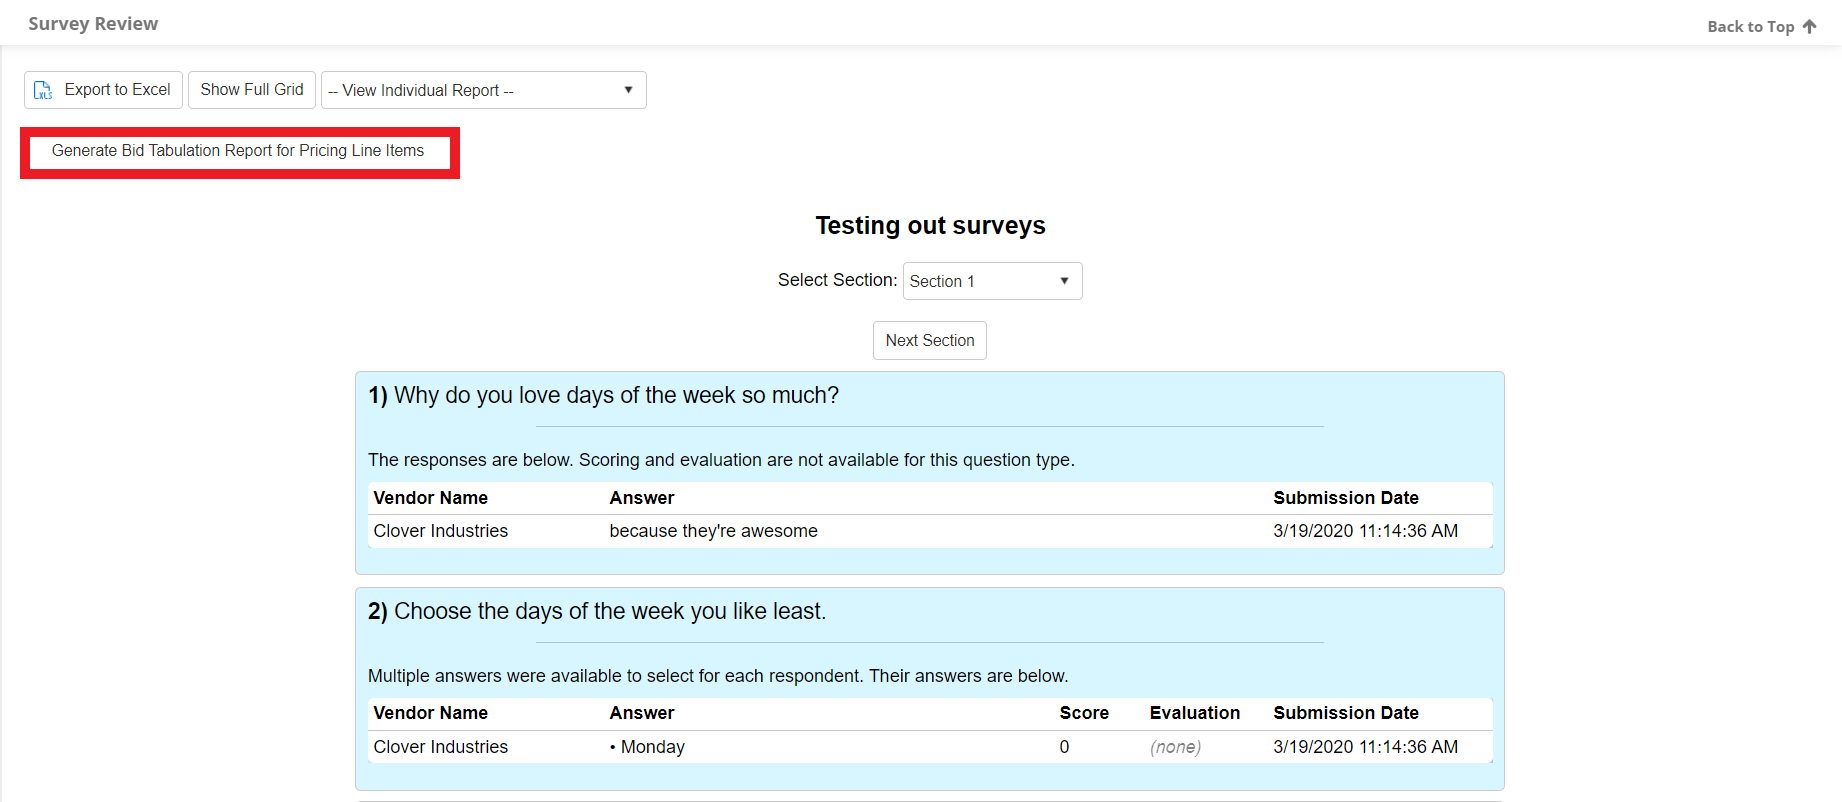Select the Monday answer cell
The image size is (1842, 802).
click(x=647, y=747)
